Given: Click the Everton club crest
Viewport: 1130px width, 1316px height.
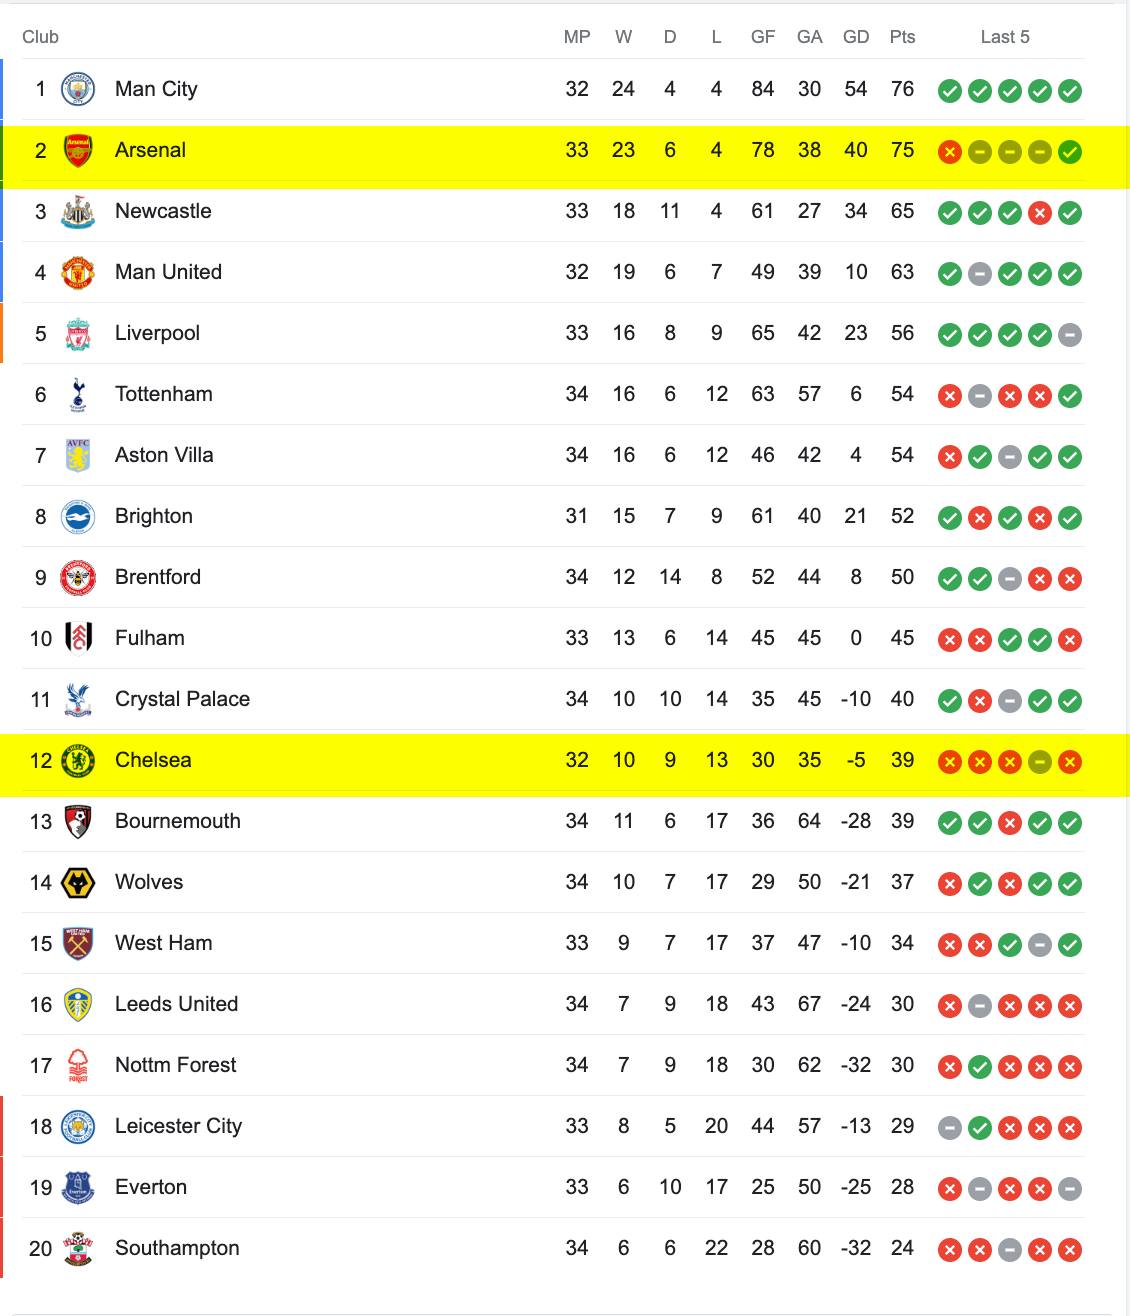Looking at the screenshot, I should (78, 1187).
